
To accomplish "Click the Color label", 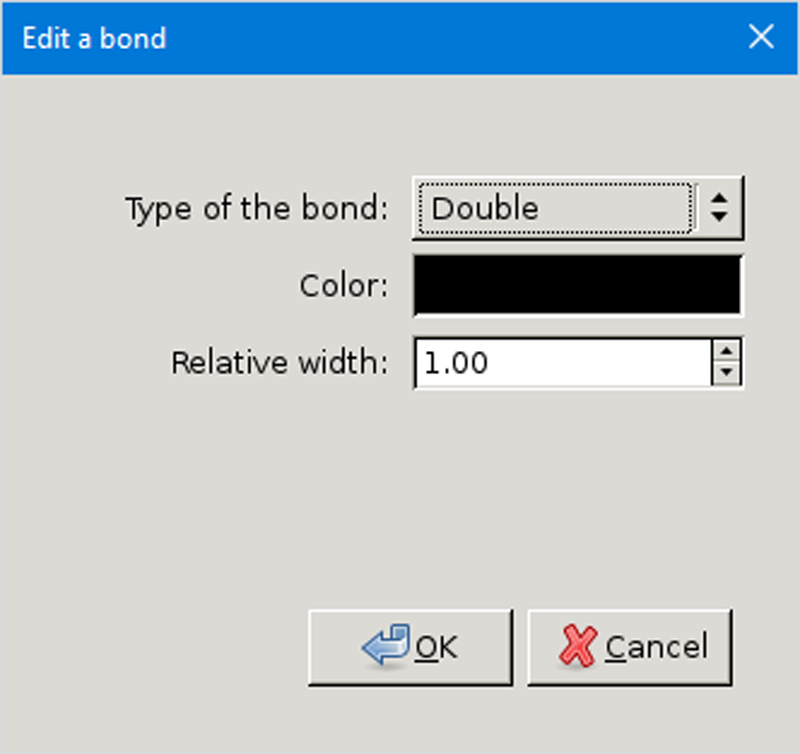I will [344, 284].
